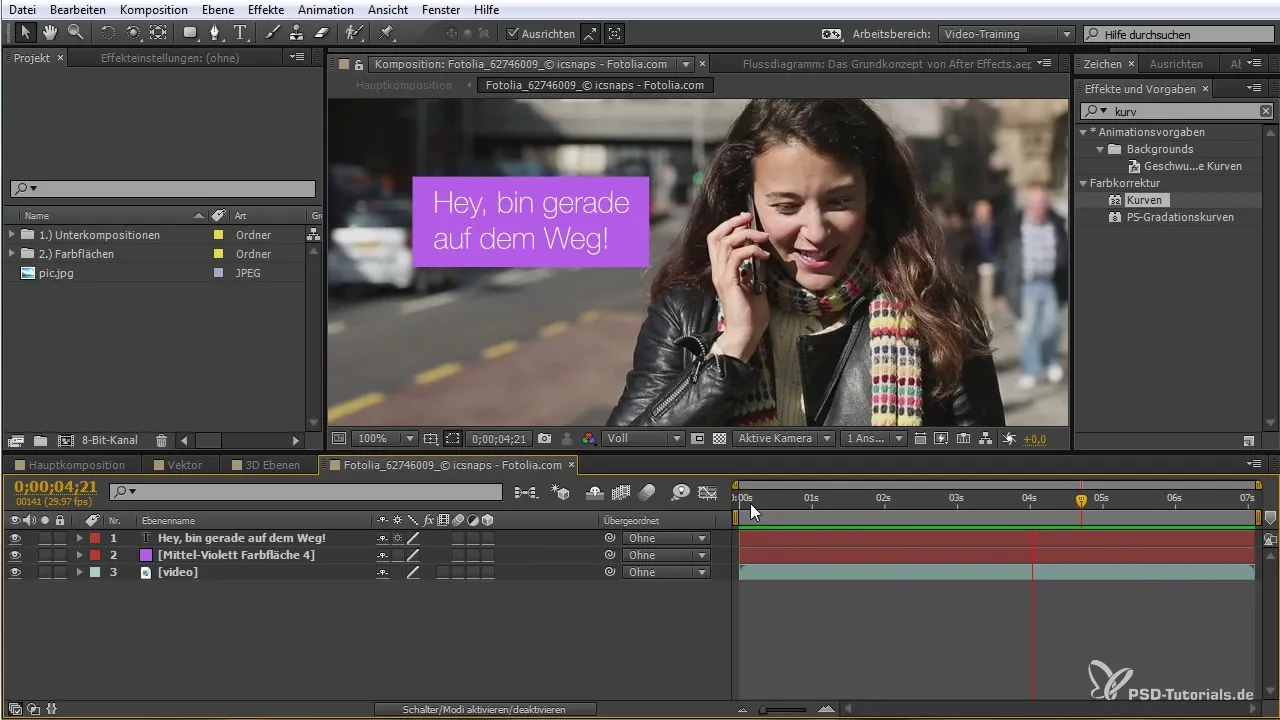Toggle the region of interest icon
Image resolution: width=1280 pixels, height=720 pixels.
click(697, 438)
